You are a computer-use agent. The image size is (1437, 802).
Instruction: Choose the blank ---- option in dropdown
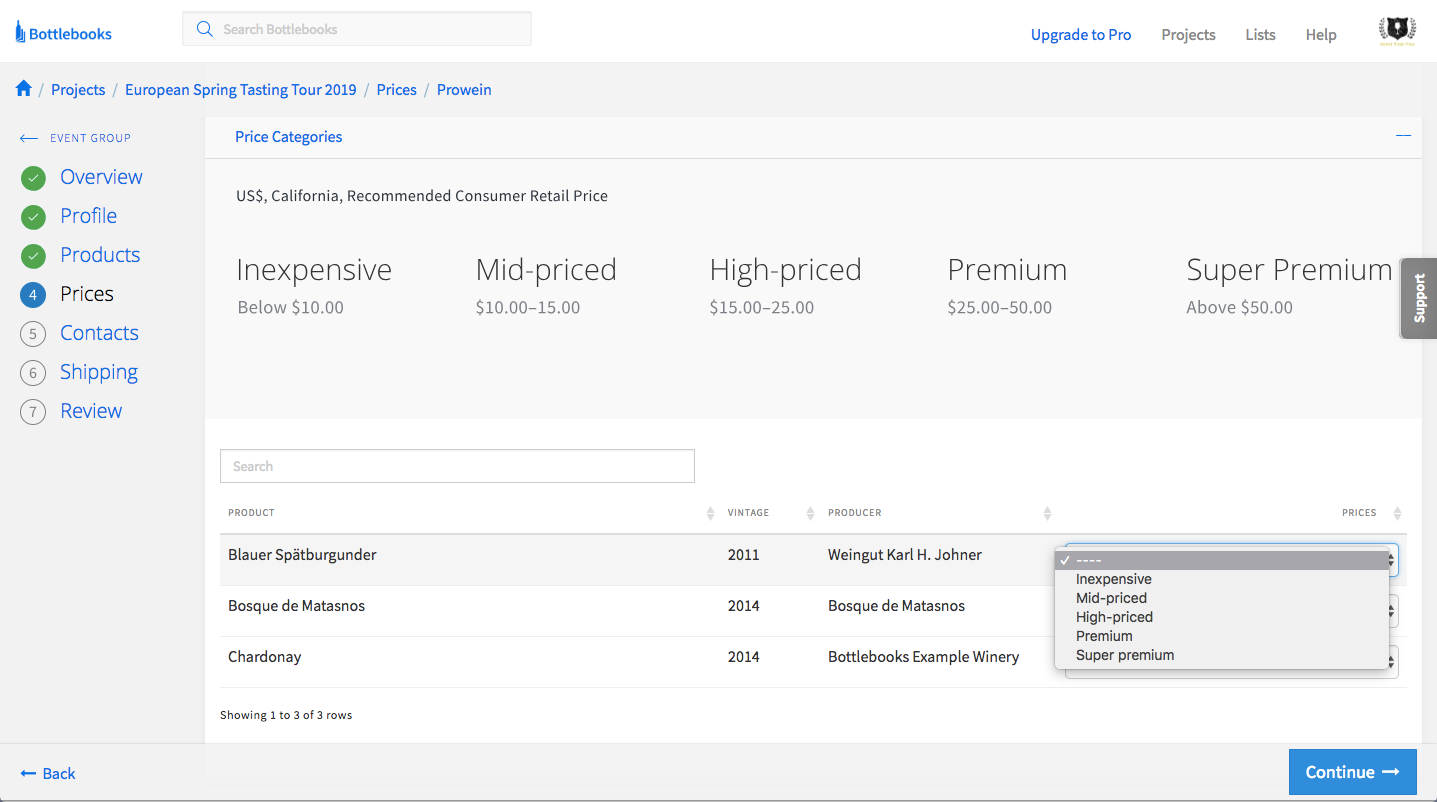click(1222, 560)
